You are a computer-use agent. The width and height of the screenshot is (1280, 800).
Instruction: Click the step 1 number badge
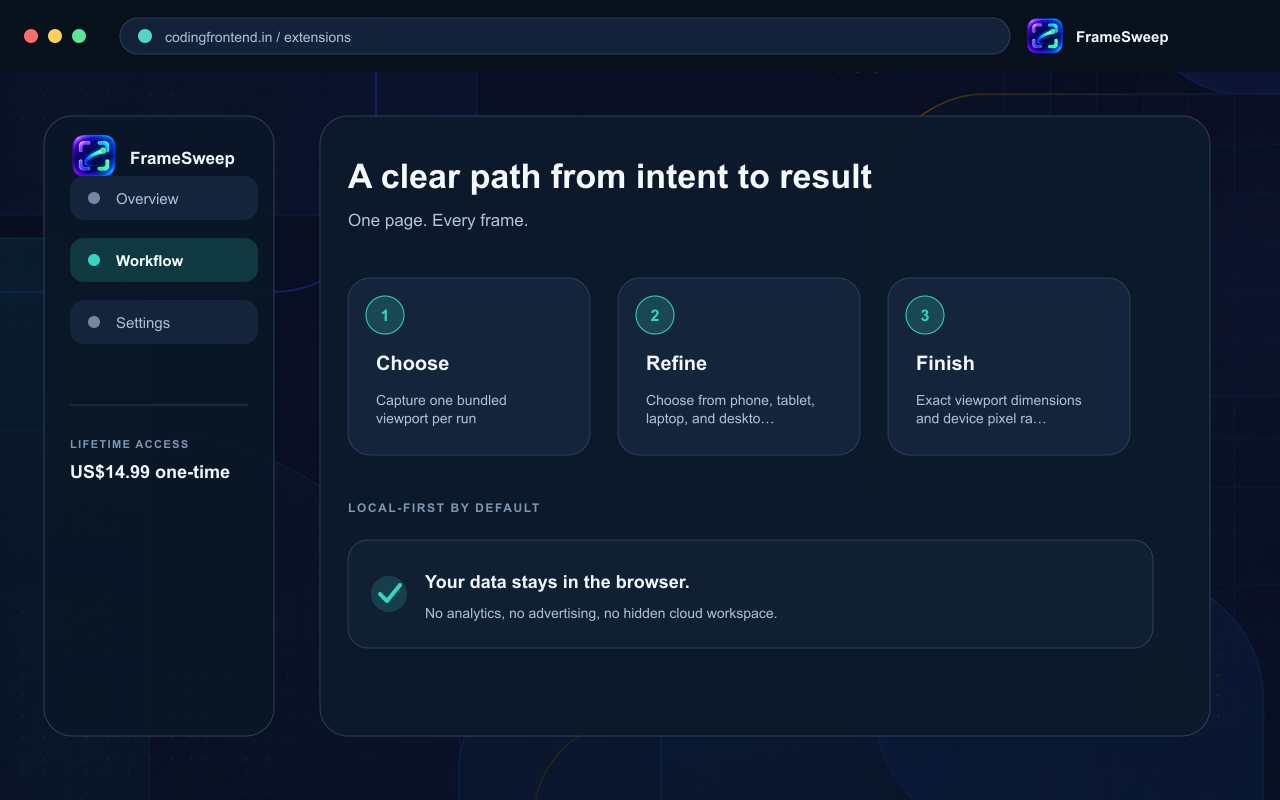pyautogui.click(x=385, y=315)
